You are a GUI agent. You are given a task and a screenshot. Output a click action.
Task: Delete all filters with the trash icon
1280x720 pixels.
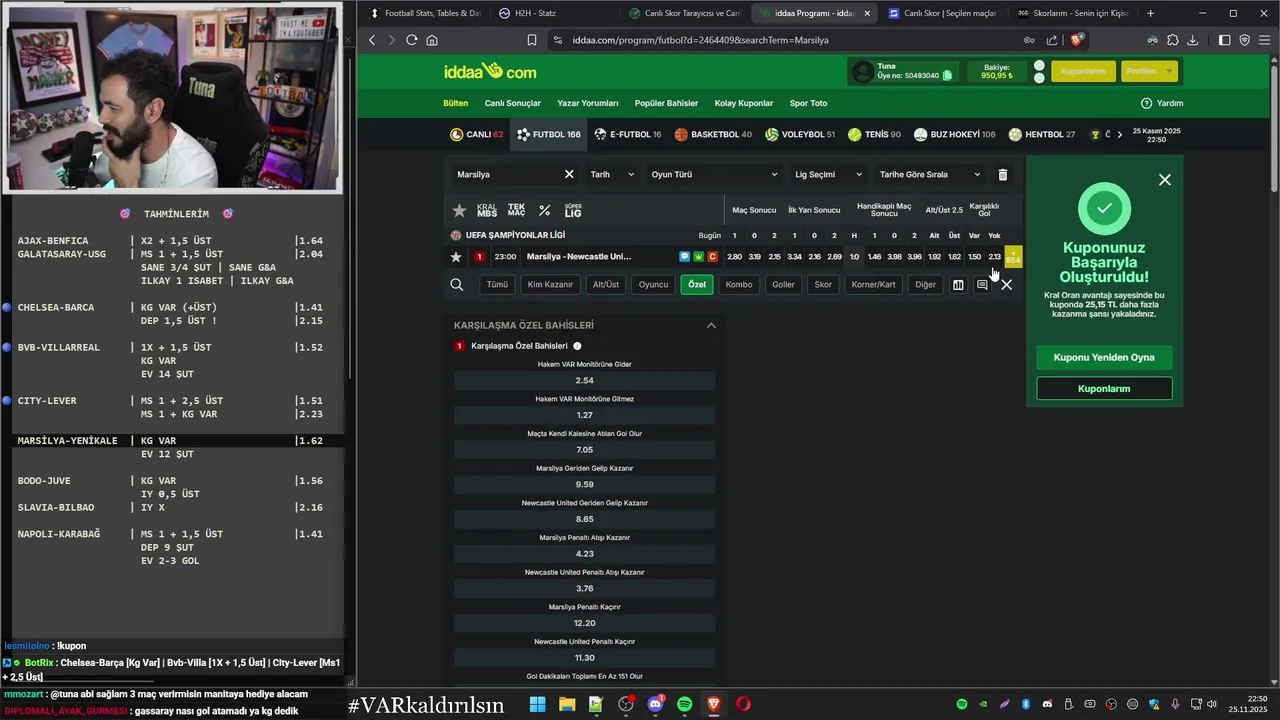point(1003,174)
